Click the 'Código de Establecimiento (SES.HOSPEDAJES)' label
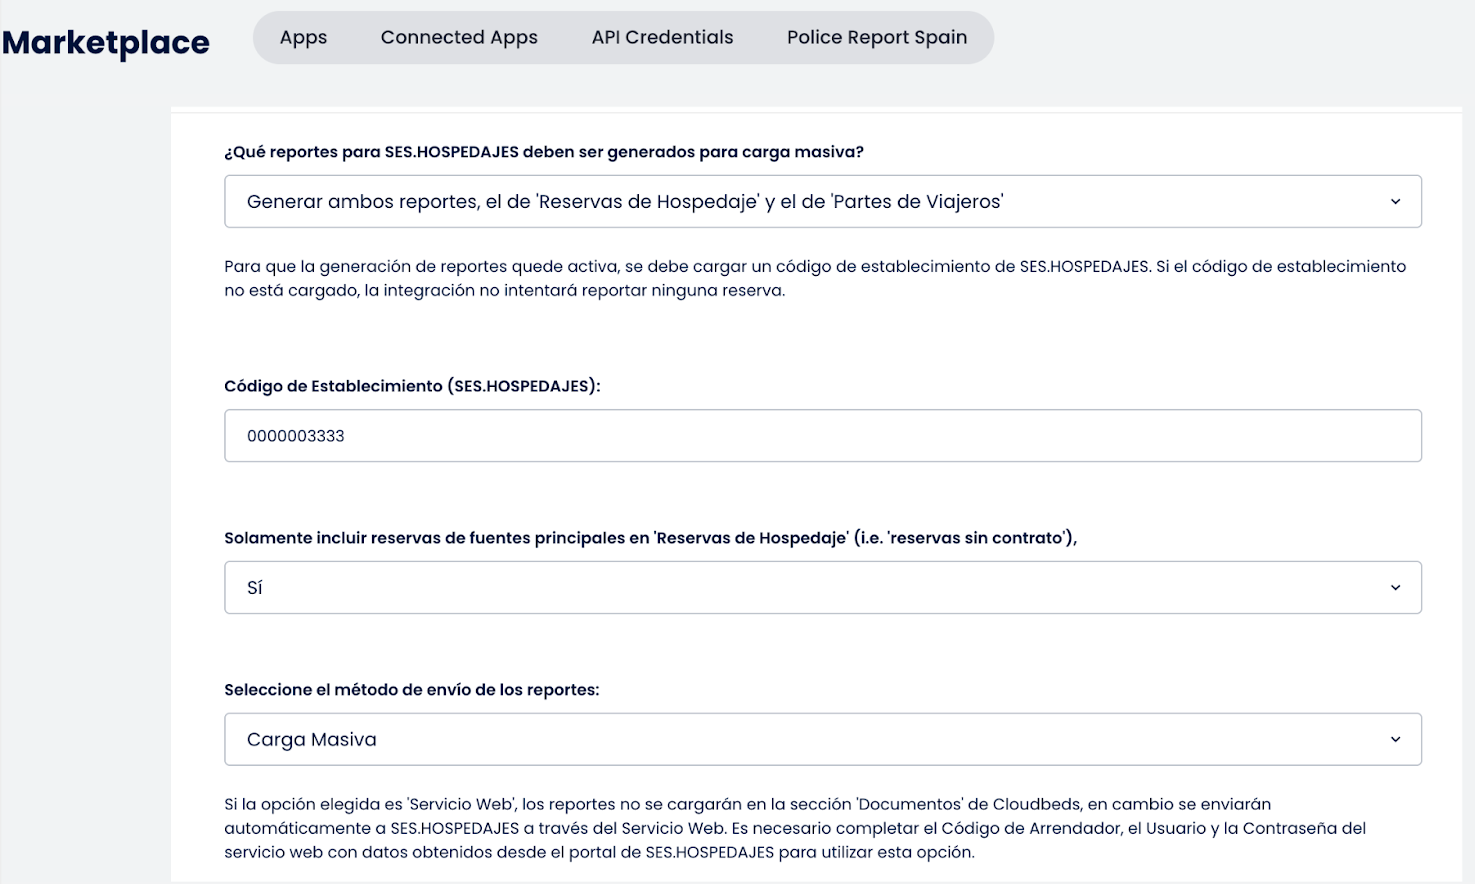The width and height of the screenshot is (1475, 884). (x=412, y=386)
